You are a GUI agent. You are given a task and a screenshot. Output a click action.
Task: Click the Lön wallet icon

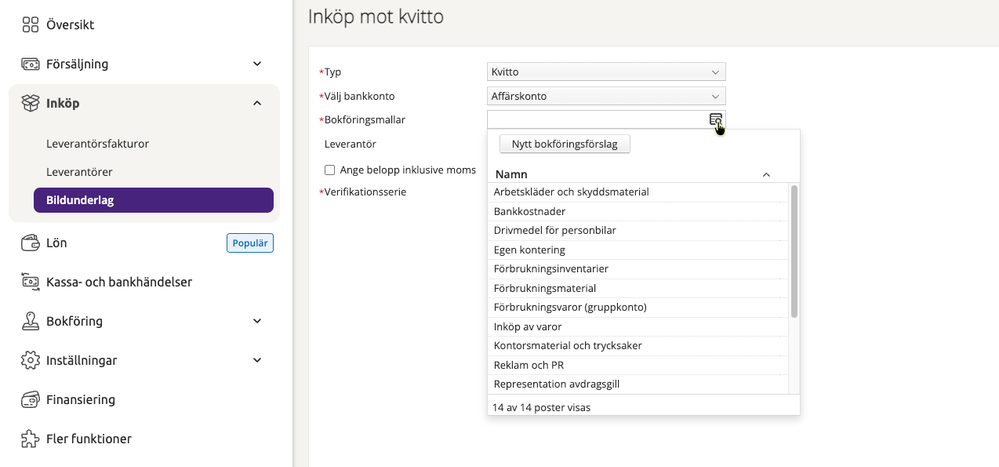[x=30, y=243]
